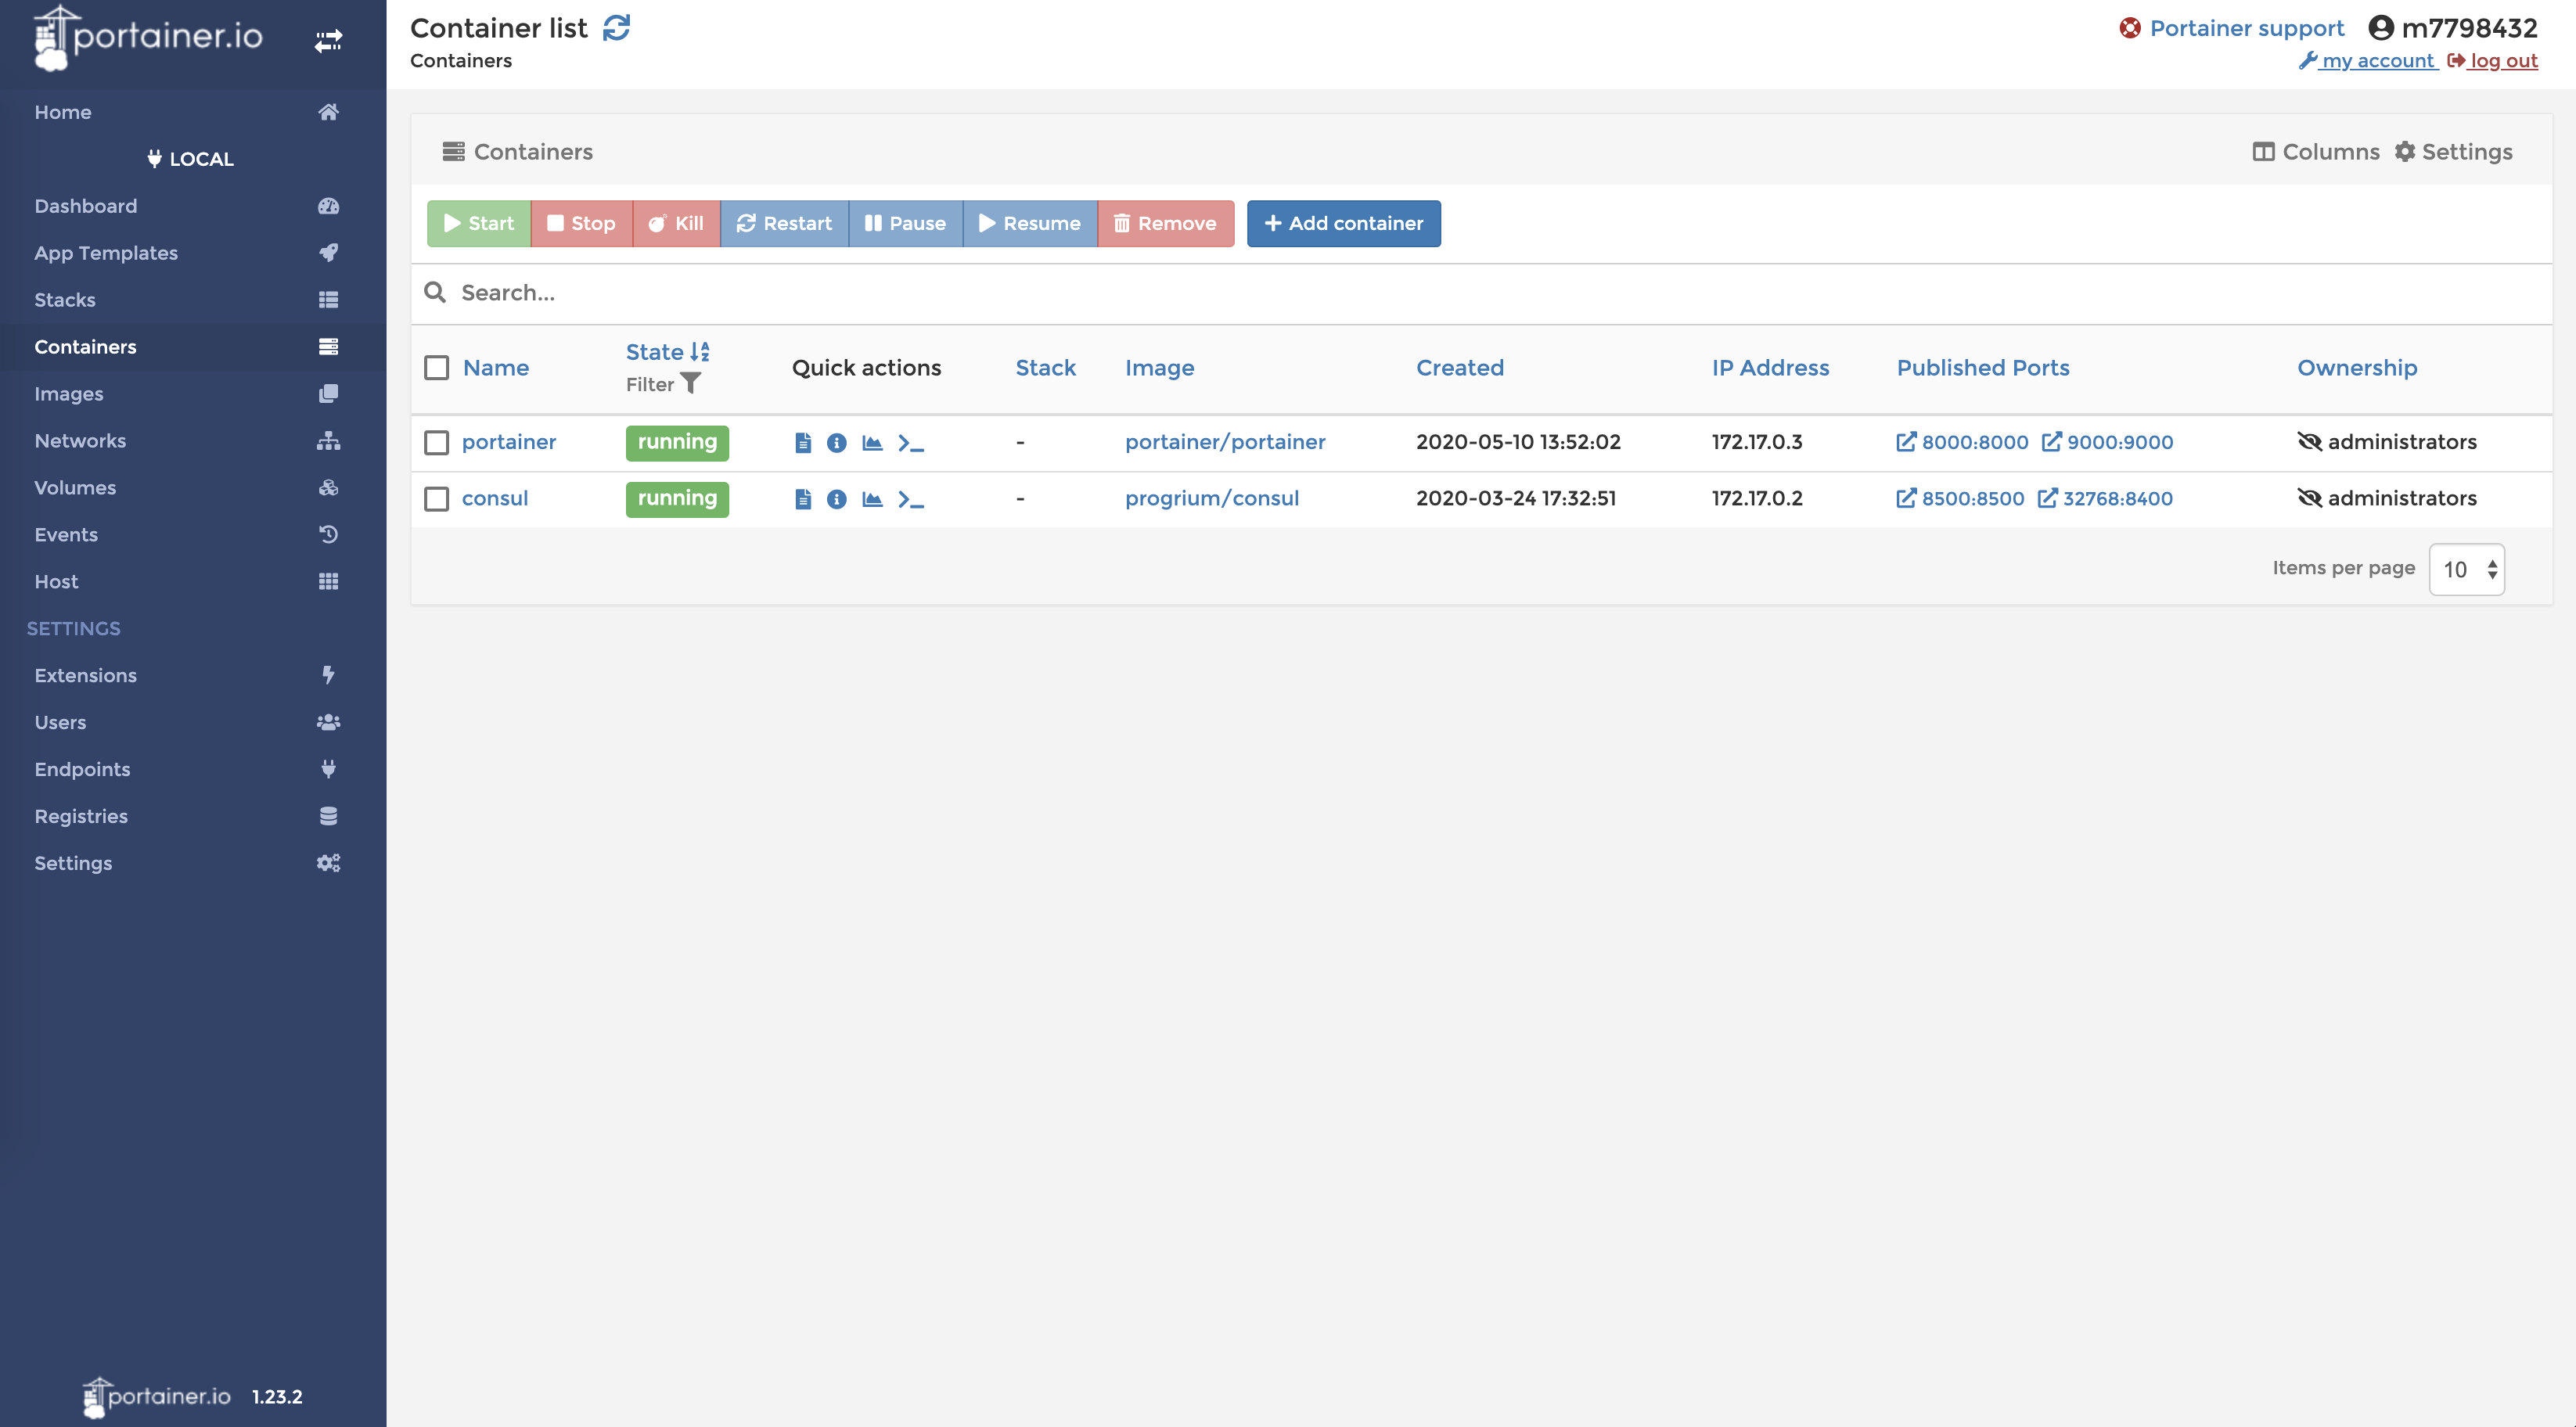Image resolution: width=2576 pixels, height=1427 pixels.
Task: Refresh the container list
Action: [616, 28]
